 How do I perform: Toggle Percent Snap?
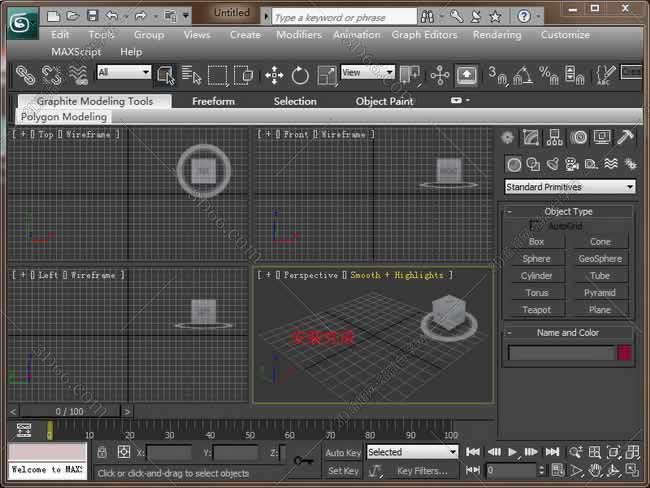pyautogui.click(x=548, y=75)
